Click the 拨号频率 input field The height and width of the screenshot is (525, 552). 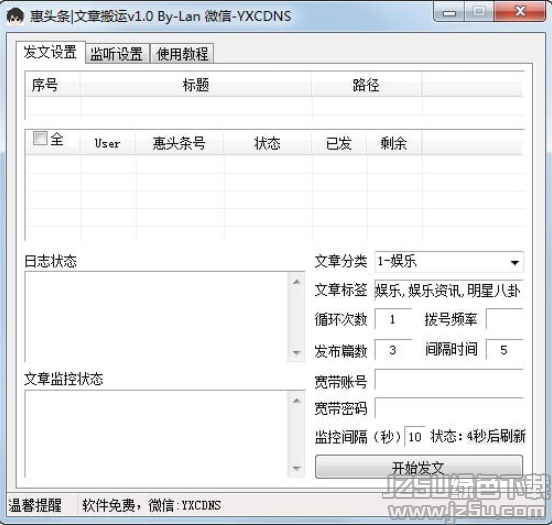[504, 319]
